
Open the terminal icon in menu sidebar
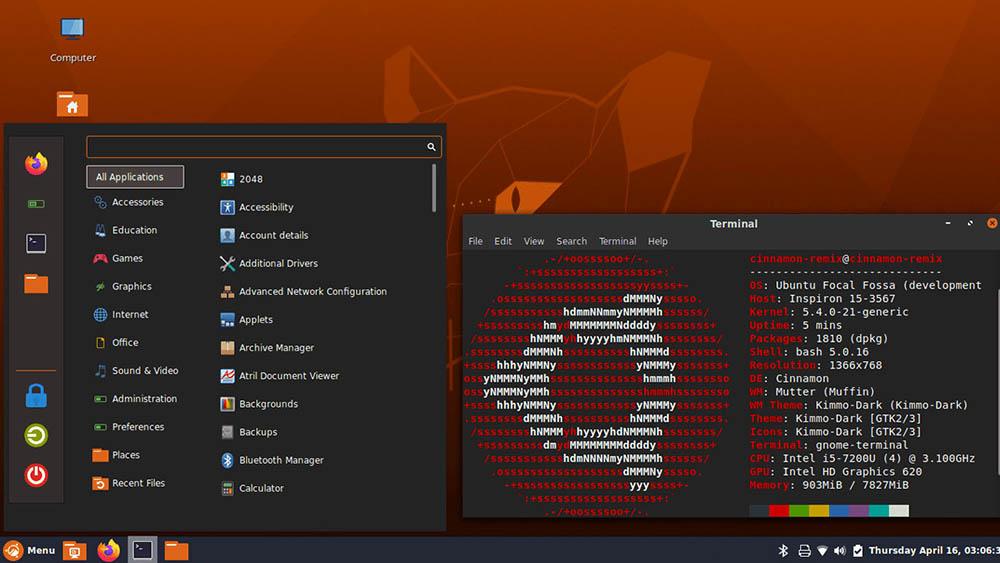pos(36,243)
